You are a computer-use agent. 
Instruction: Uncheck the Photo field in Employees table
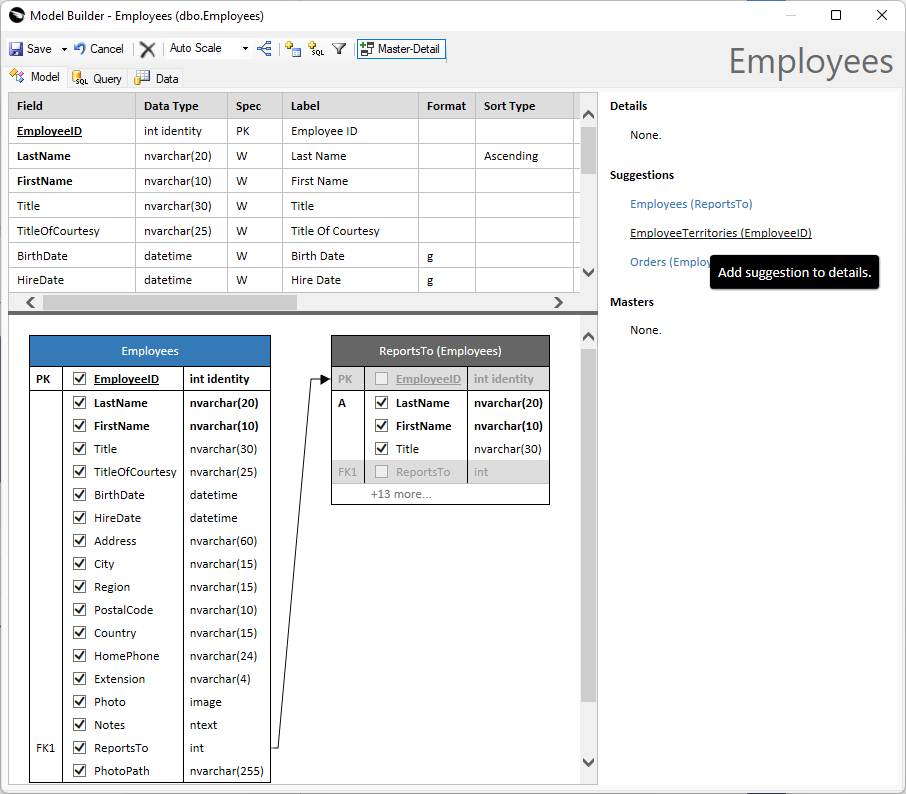(x=81, y=701)
